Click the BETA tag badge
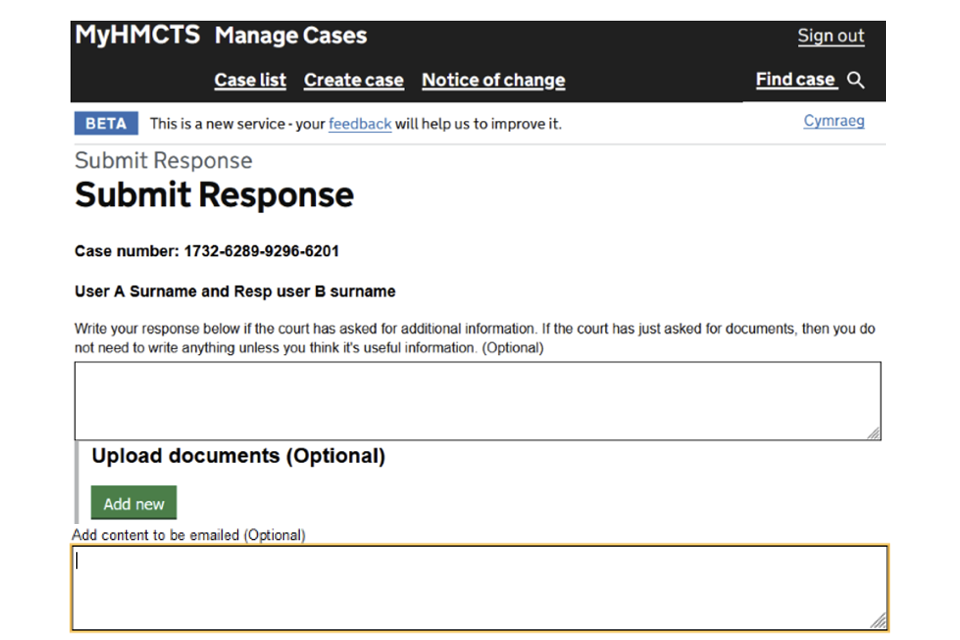 tap(106, 124)
